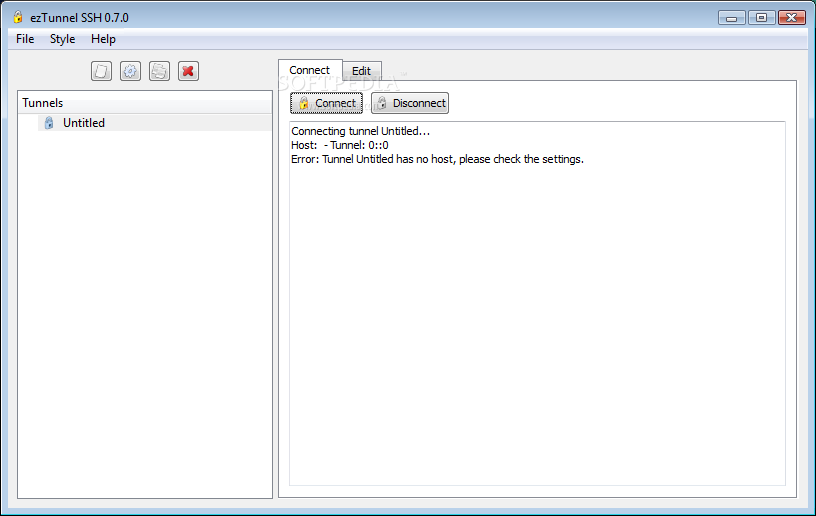Click the padlock icon beside Untitled

(49, 123)
